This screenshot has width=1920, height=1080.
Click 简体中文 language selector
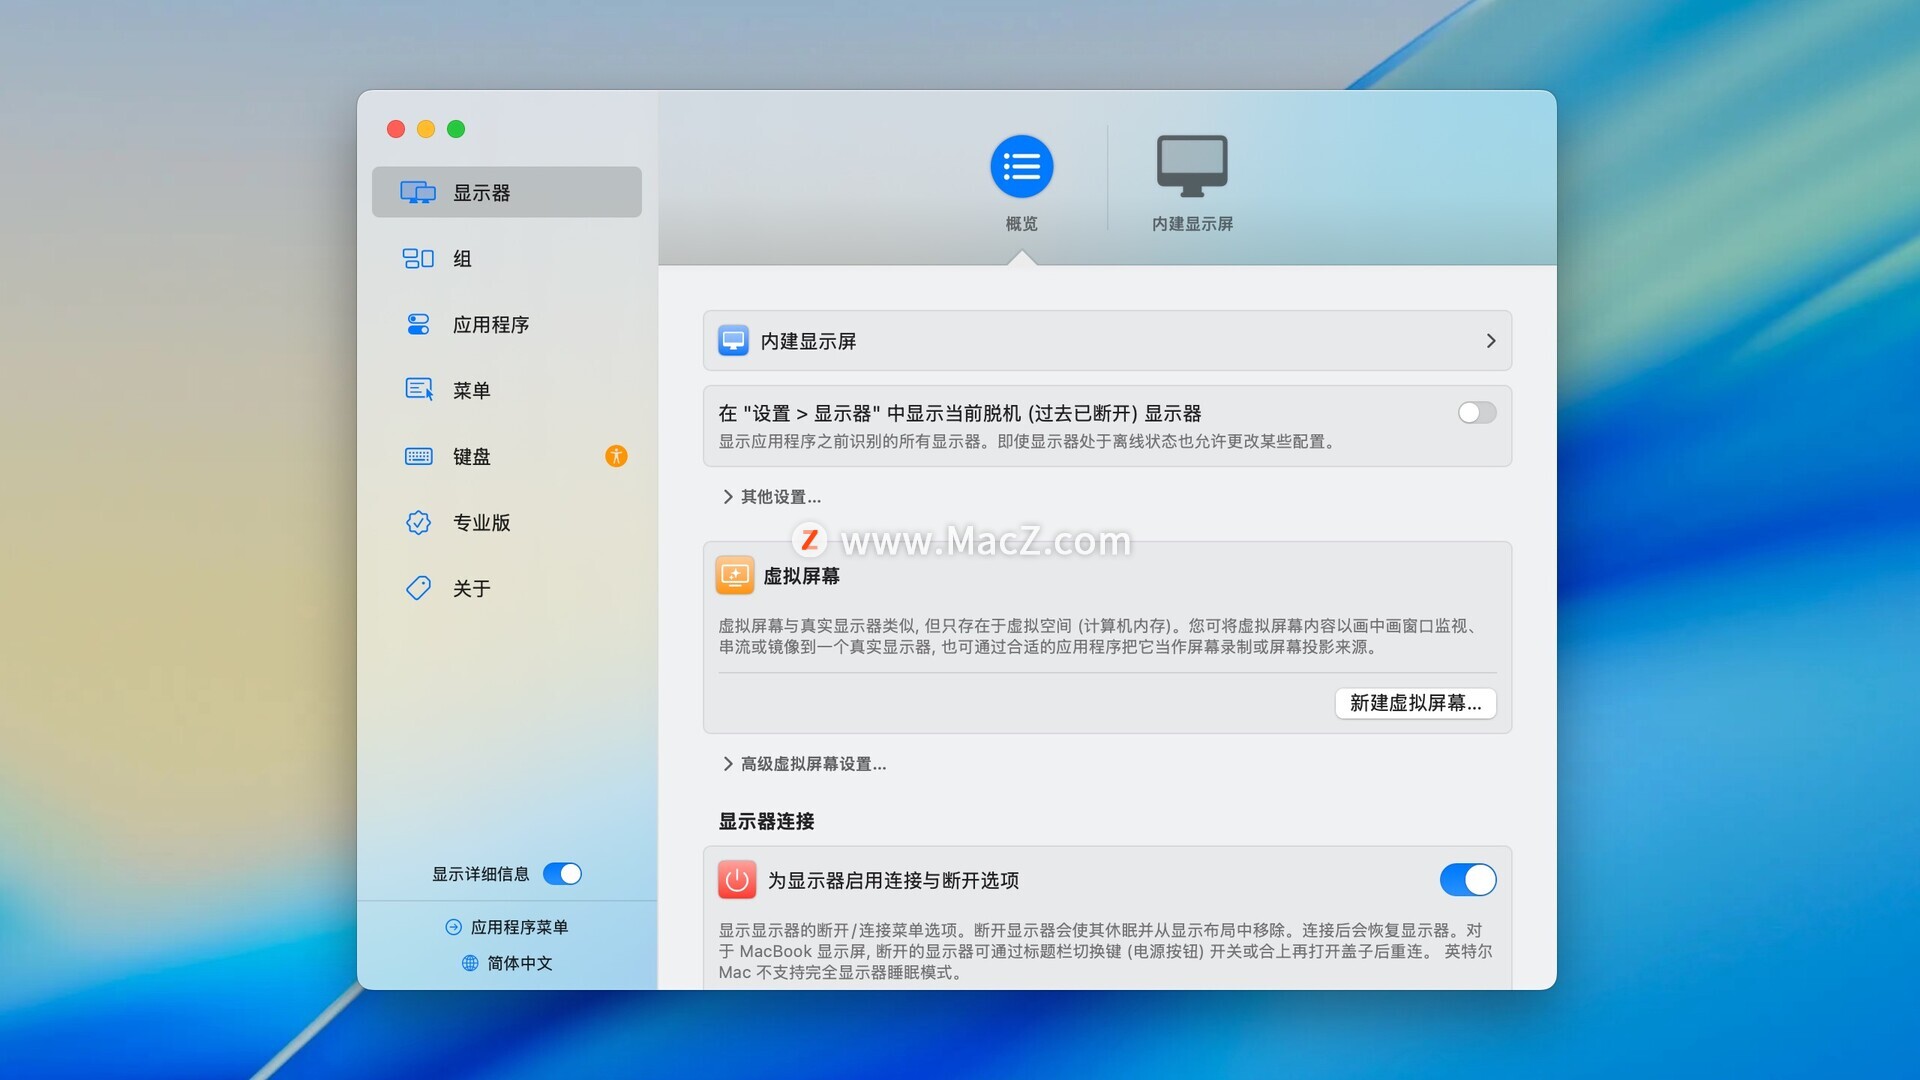point(507,963)
